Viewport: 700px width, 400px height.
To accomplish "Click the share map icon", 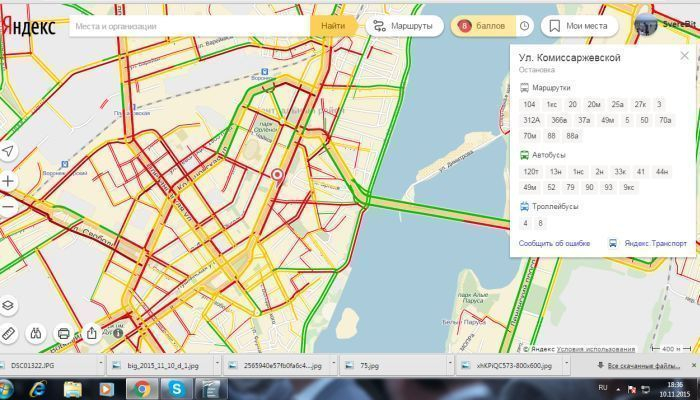I will tap(92, 333).
